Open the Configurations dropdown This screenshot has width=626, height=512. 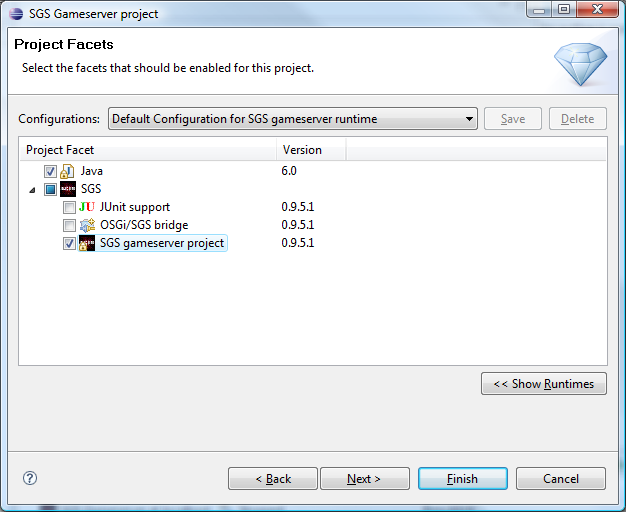point(293,119)
